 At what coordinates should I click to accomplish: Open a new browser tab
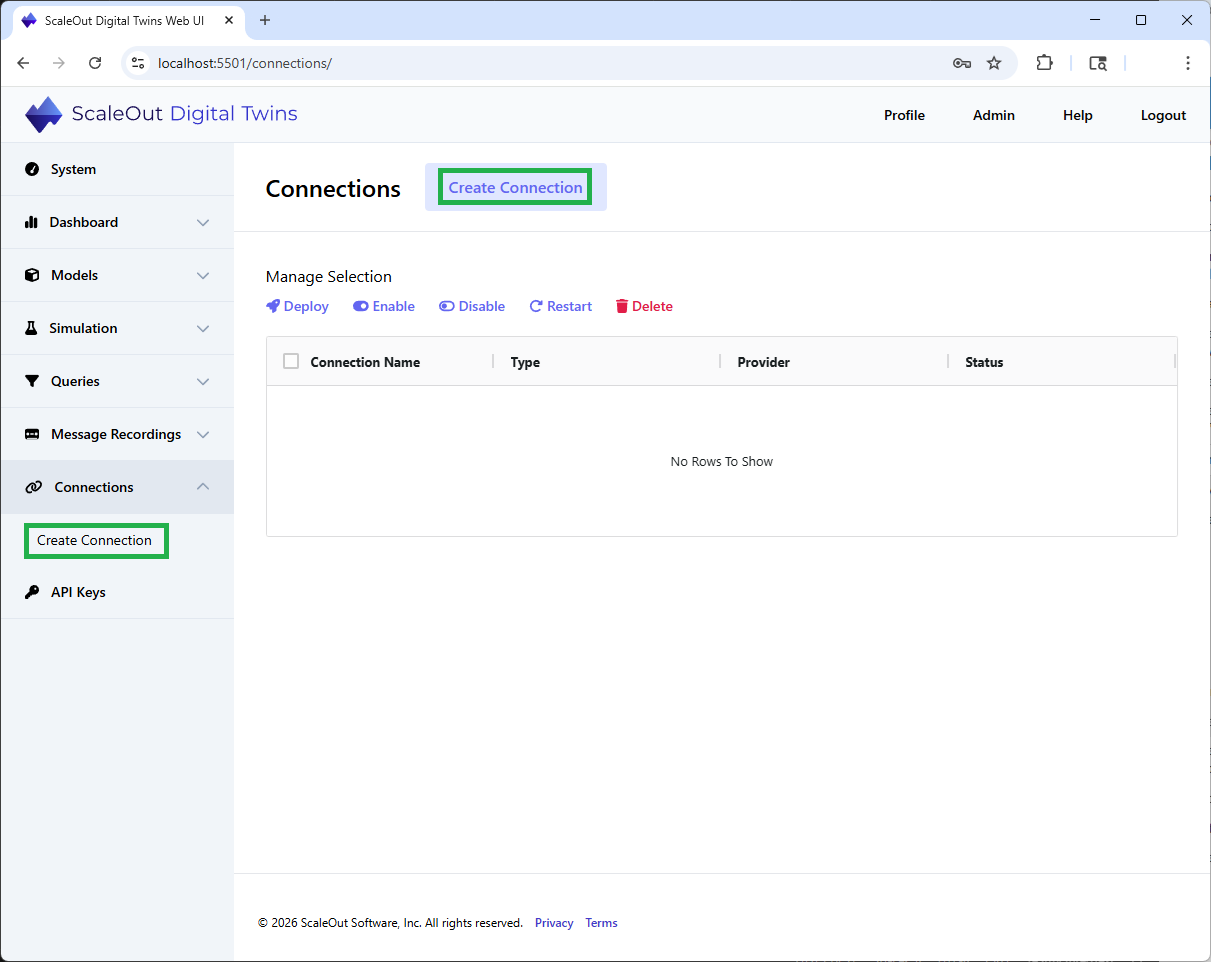tap(265, 20)
